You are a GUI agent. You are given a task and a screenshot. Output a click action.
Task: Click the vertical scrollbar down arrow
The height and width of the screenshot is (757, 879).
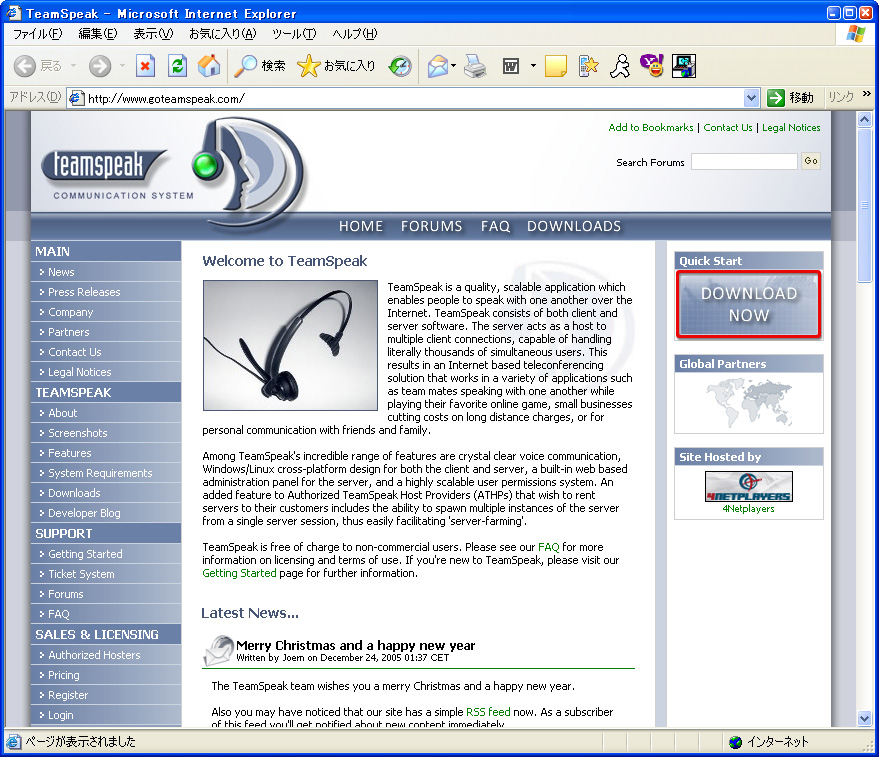[x=864, y=718]
